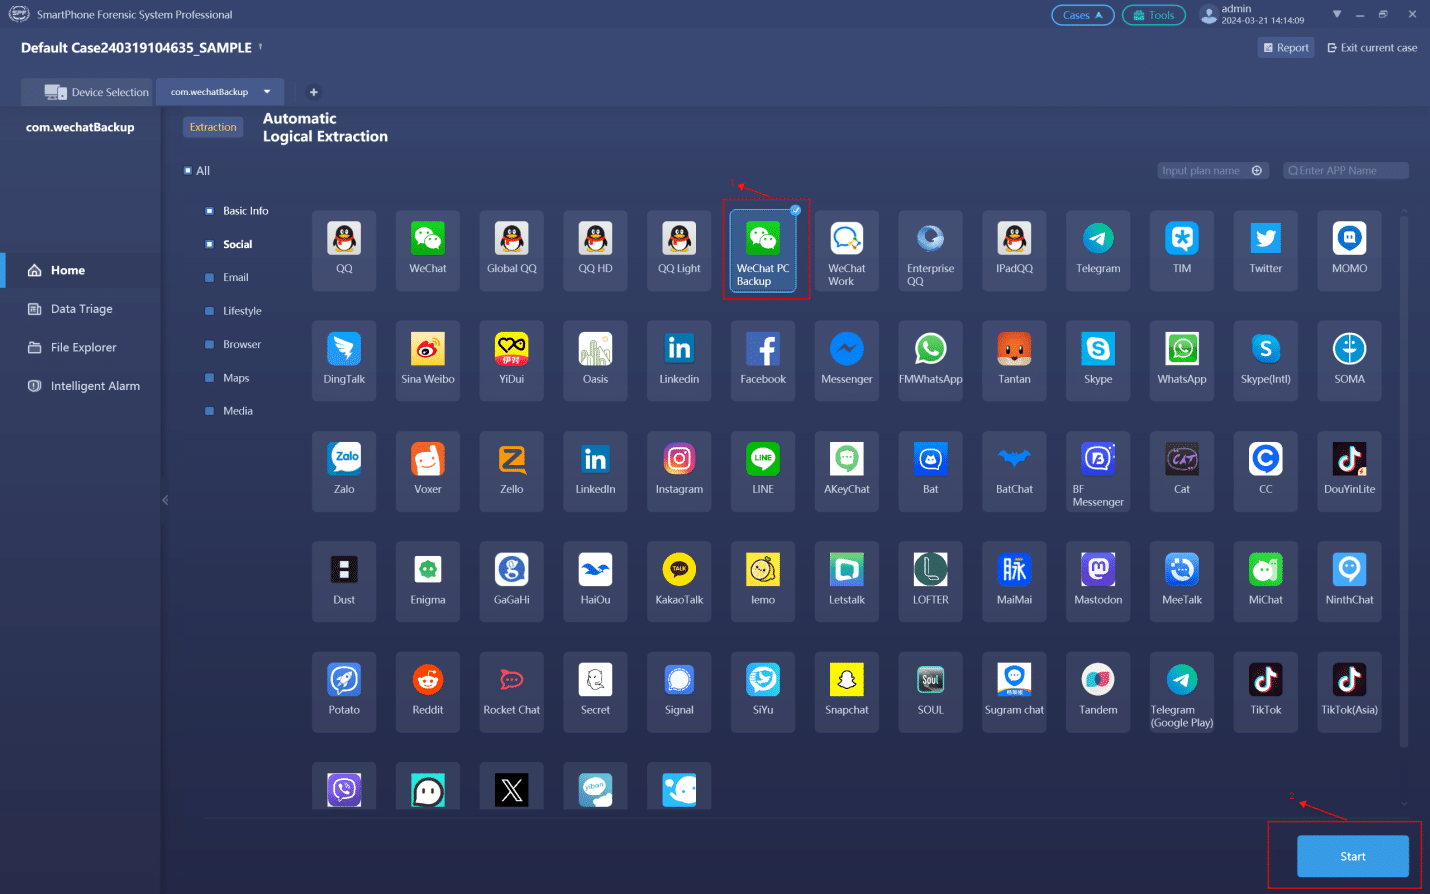Viewport: 1430px width, 894px height.
Task: Choose the Global QQ app
Action: tap(512, 251)
